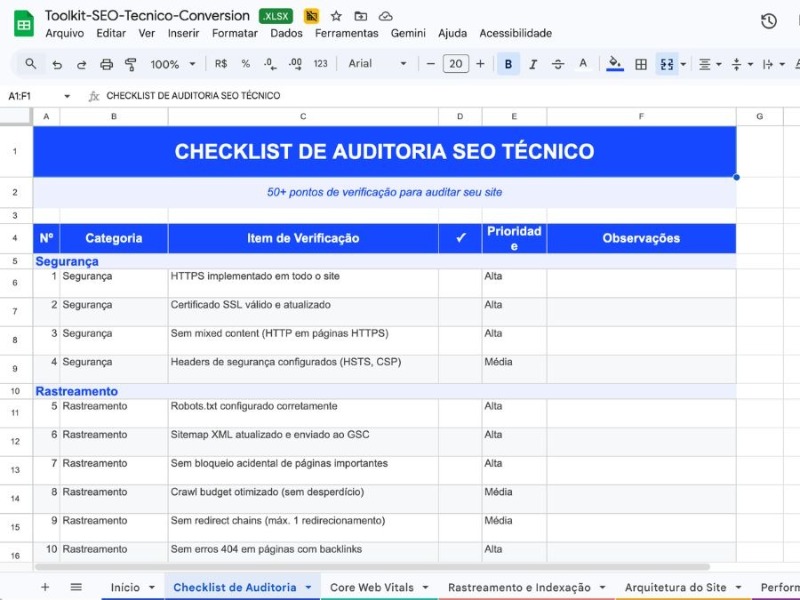Open the zoom level dropdown
800x600 pixels.
coord(172,64)
